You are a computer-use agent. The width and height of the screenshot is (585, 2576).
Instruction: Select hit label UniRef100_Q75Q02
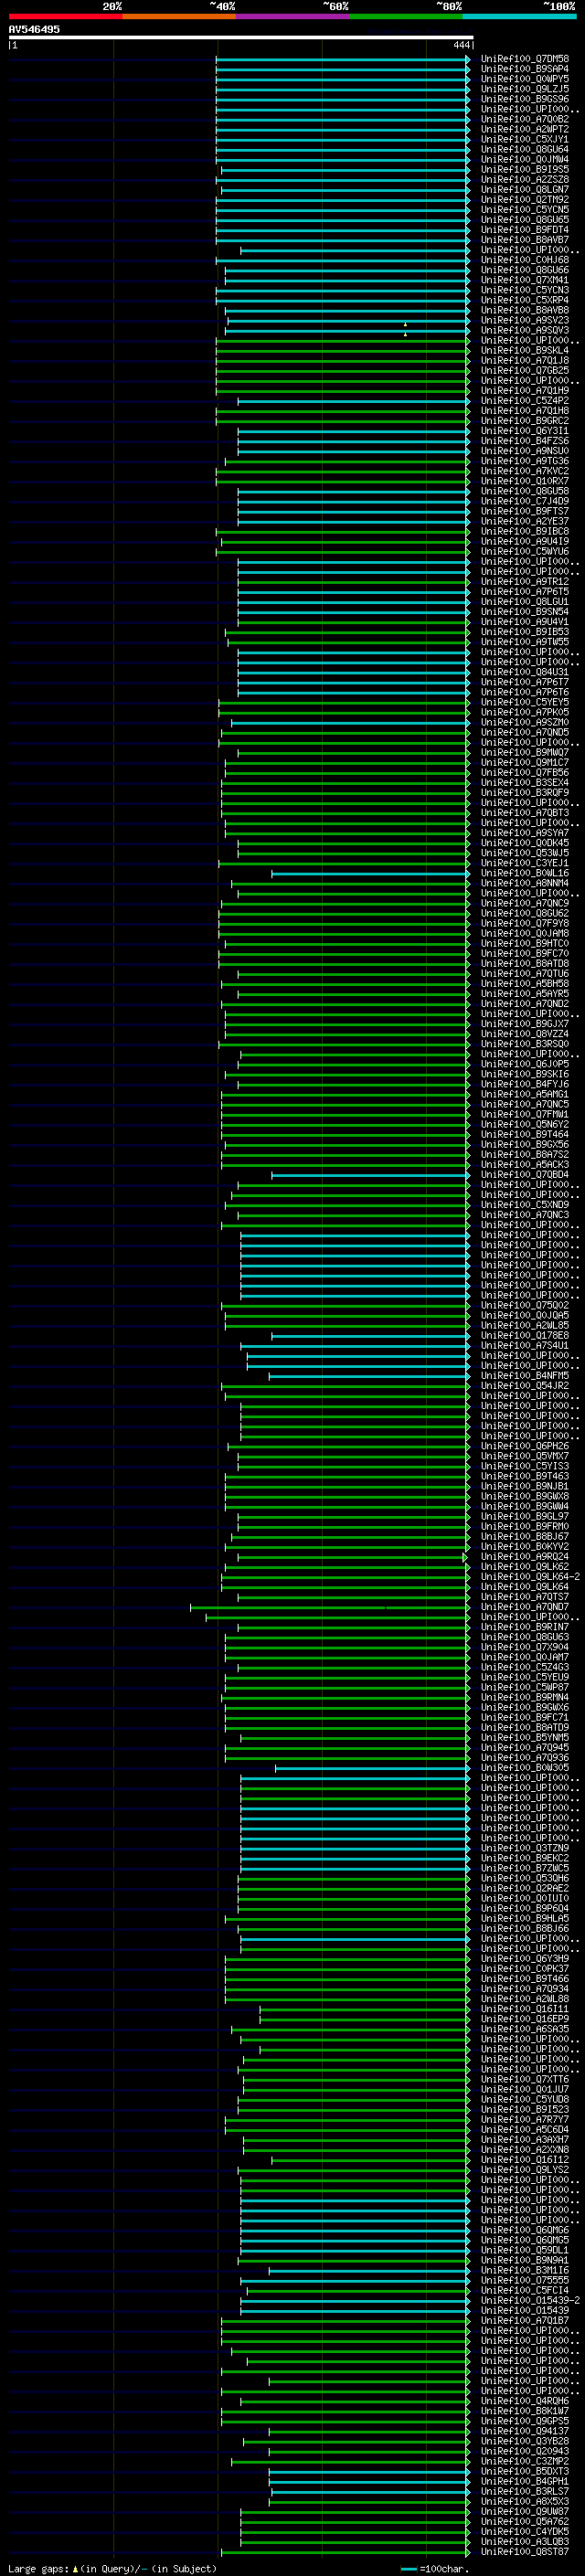[x=525, y=1305]
